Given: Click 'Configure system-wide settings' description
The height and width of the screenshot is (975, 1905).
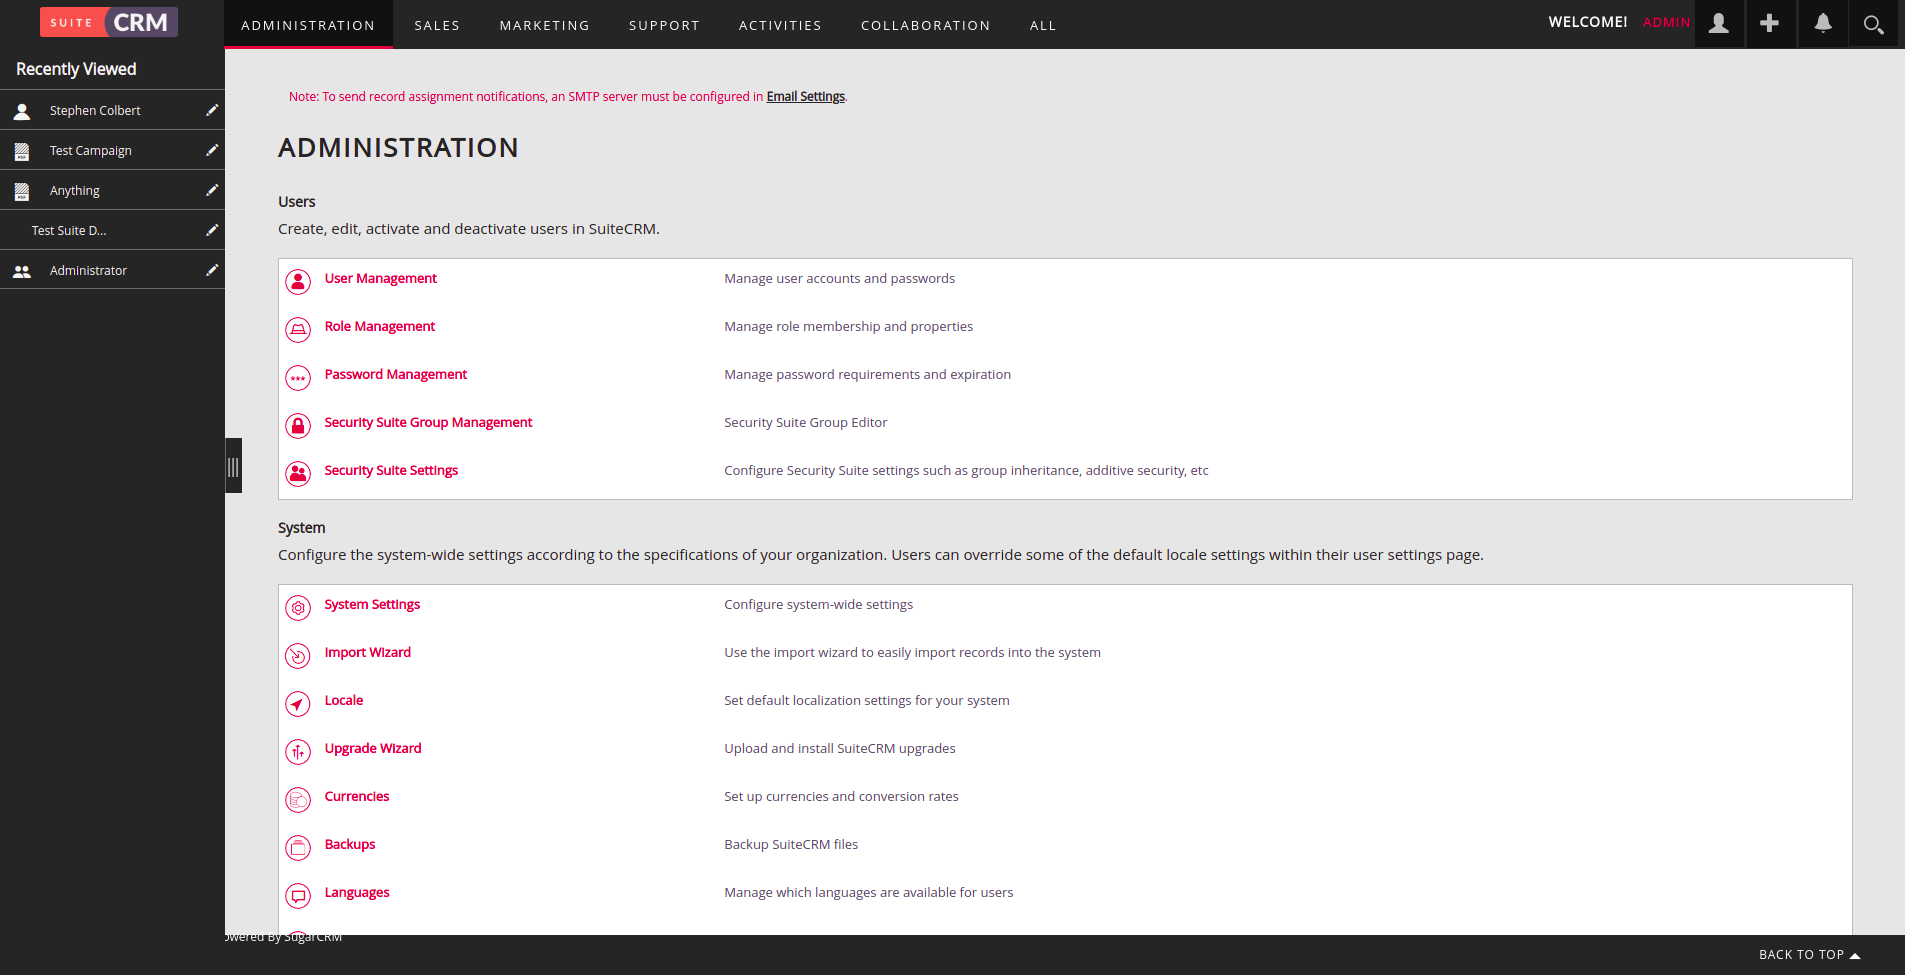Looking at the screenshot, I should click(x=819, y=605).
